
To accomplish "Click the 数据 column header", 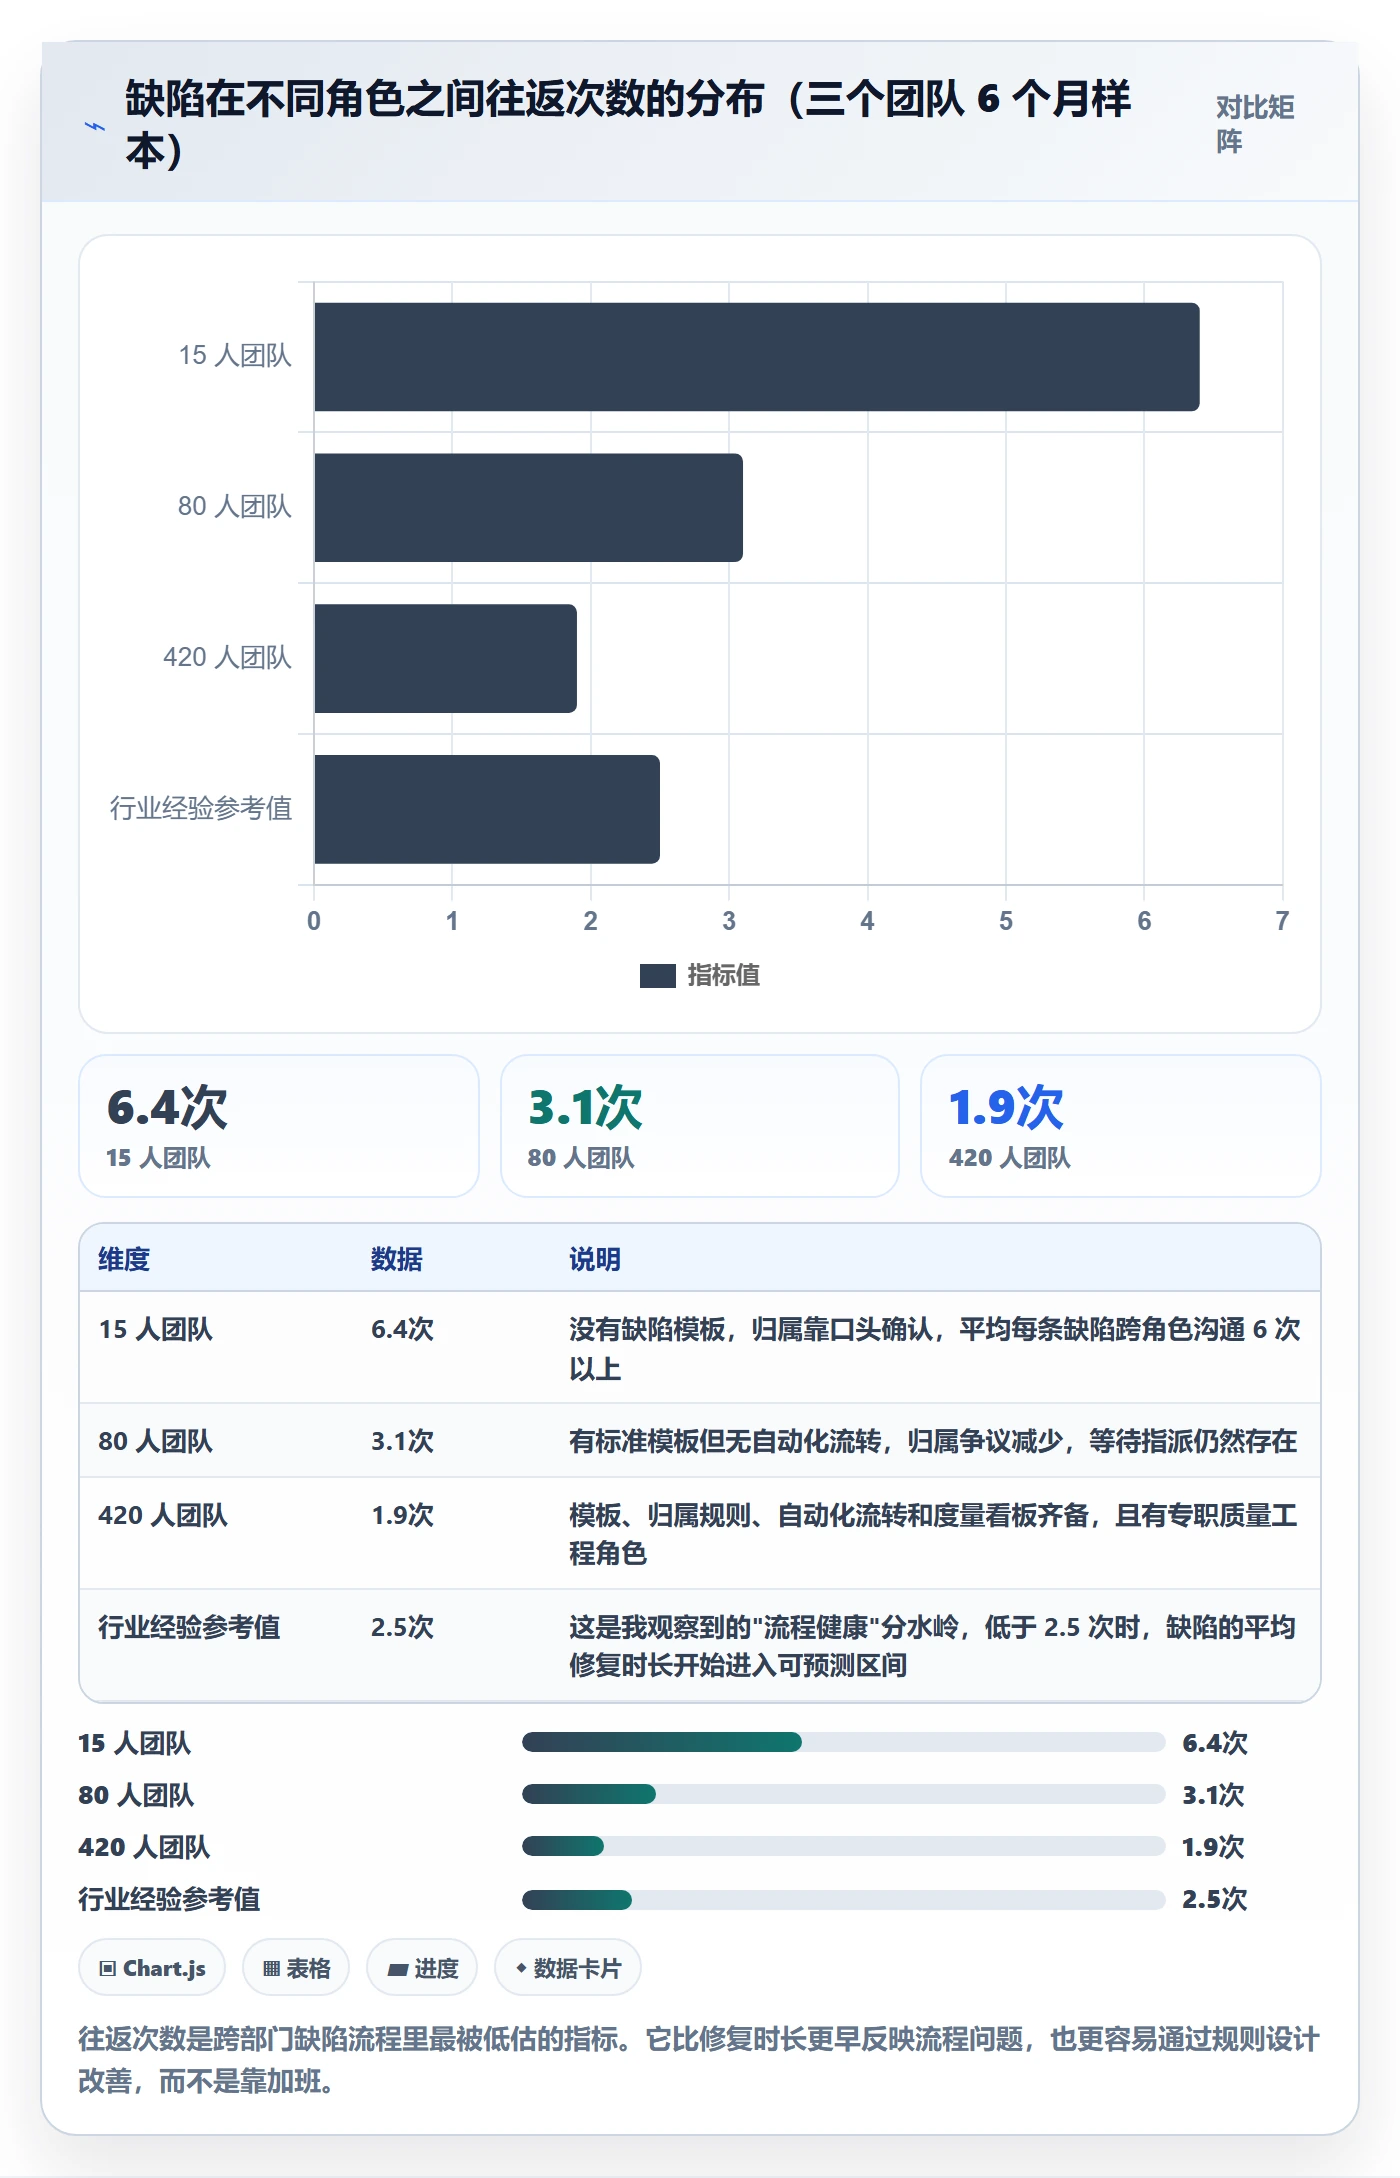I will click(397, 1259).
